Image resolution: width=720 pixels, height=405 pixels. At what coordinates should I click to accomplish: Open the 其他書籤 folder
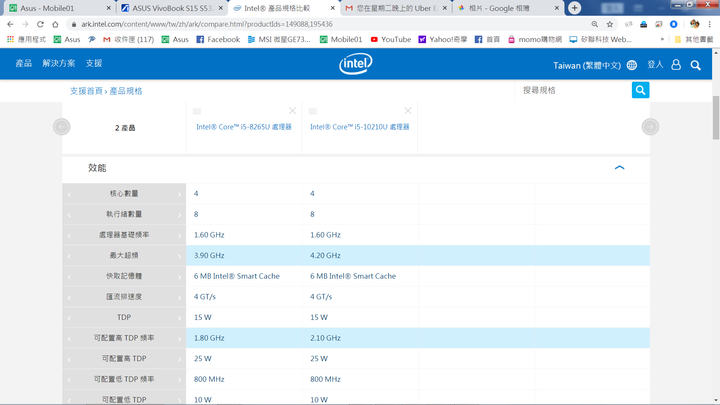(694, 39)
